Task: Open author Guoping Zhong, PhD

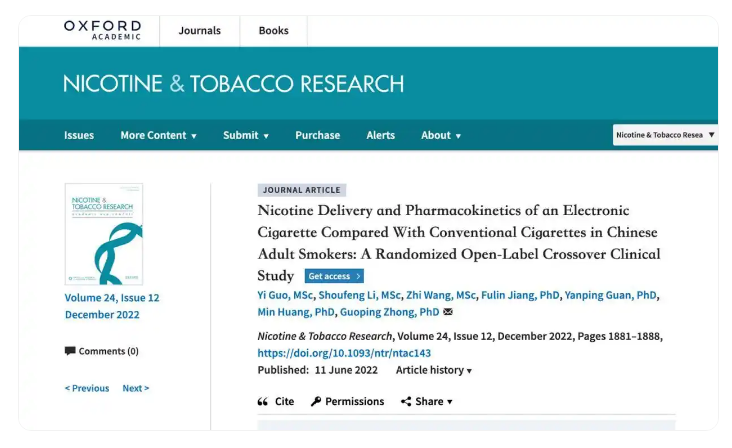Action: (389, 312)
